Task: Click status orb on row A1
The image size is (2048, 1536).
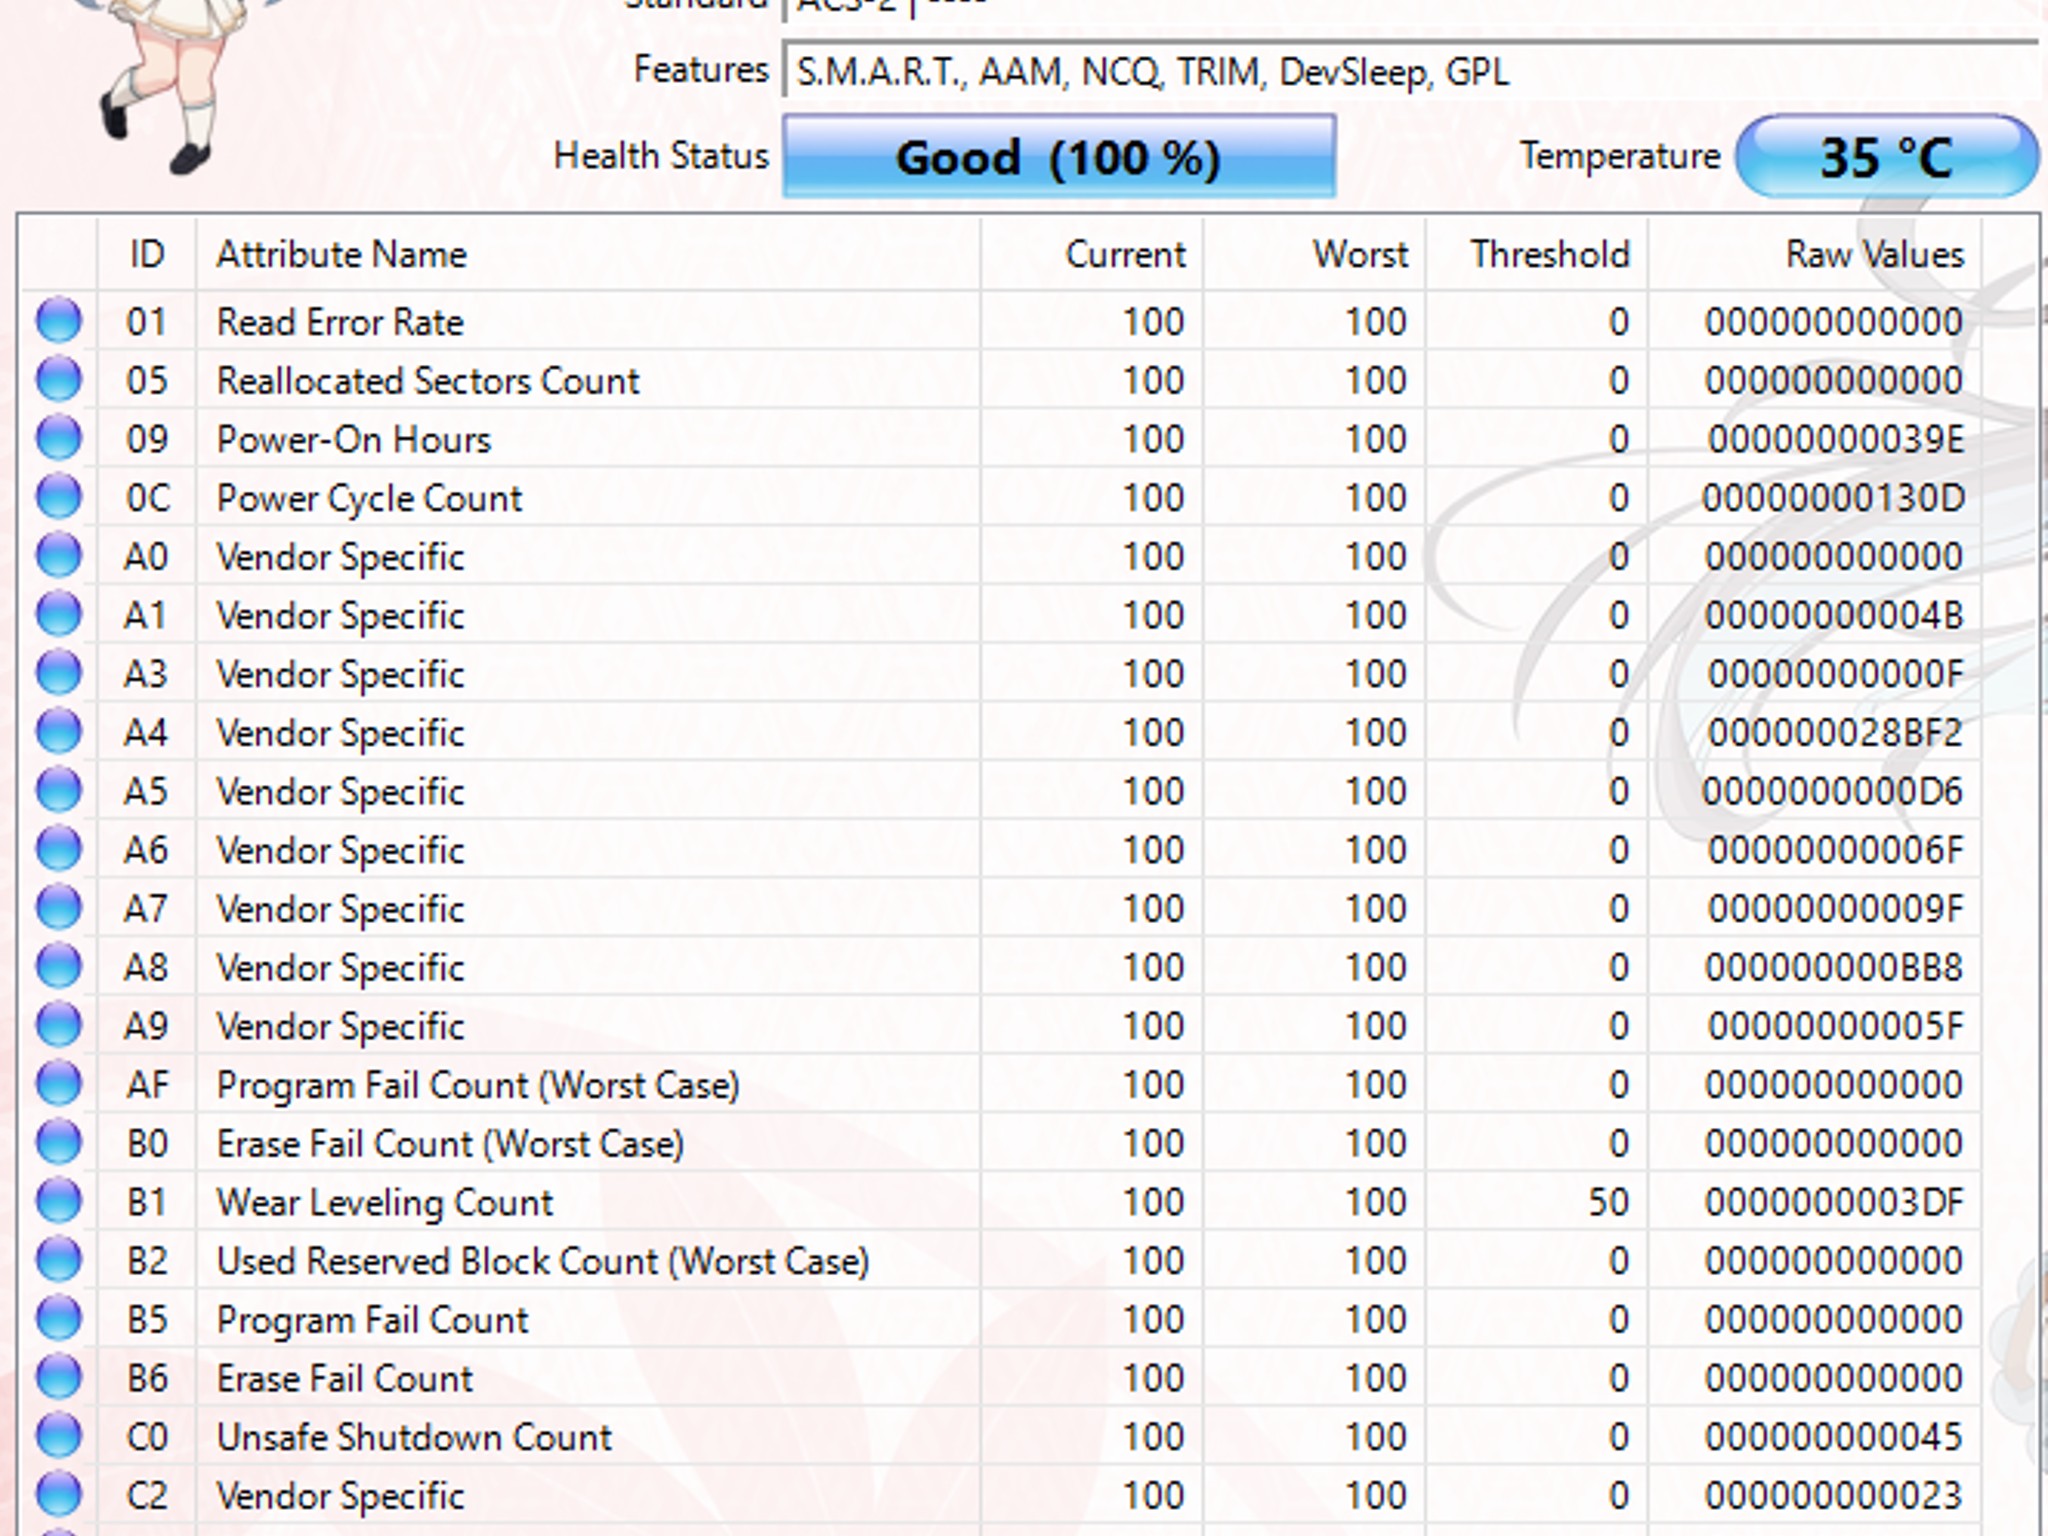Action: 59,614
